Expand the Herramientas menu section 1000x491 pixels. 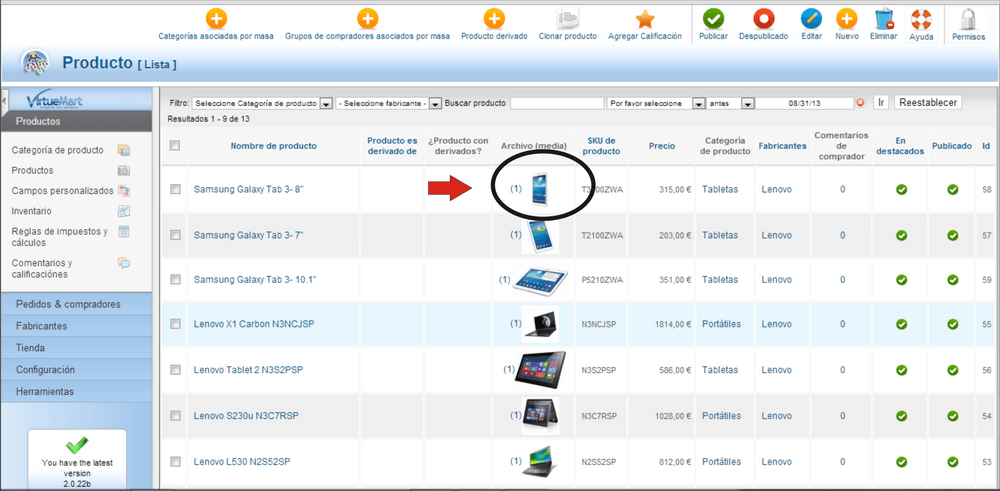click(77, 392)
